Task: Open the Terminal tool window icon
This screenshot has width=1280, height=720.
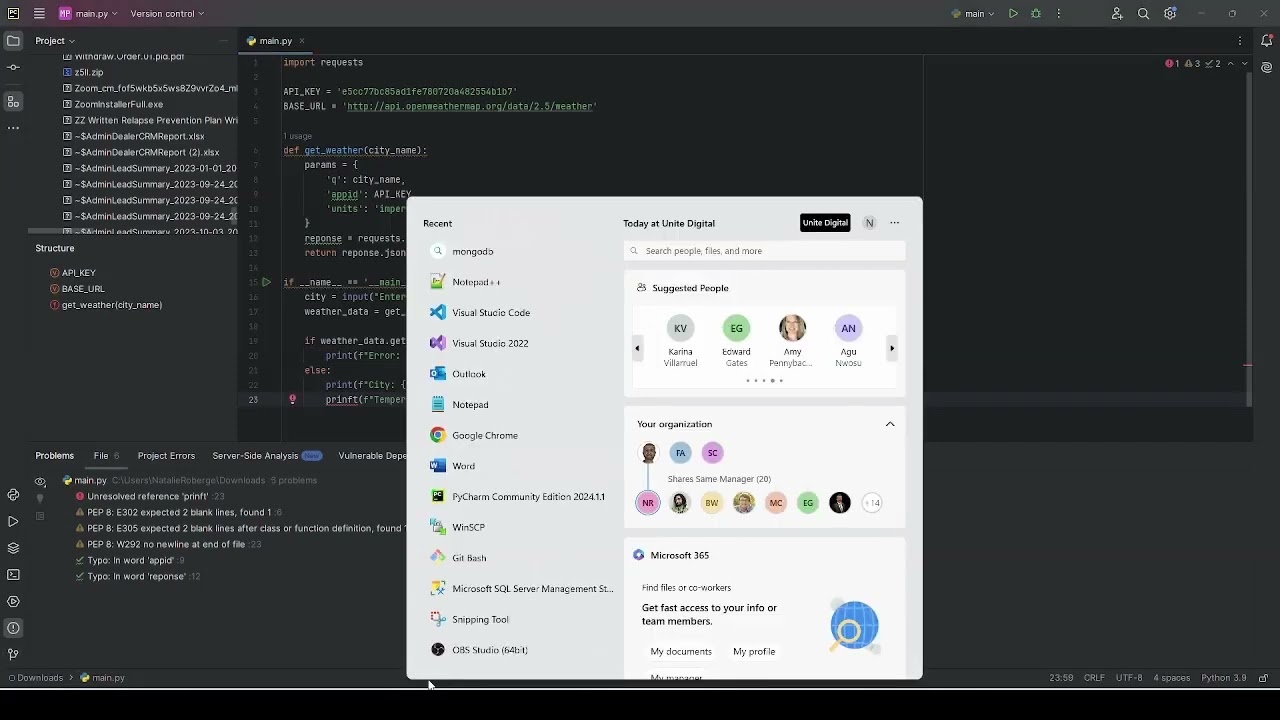Action: (13, 575)
